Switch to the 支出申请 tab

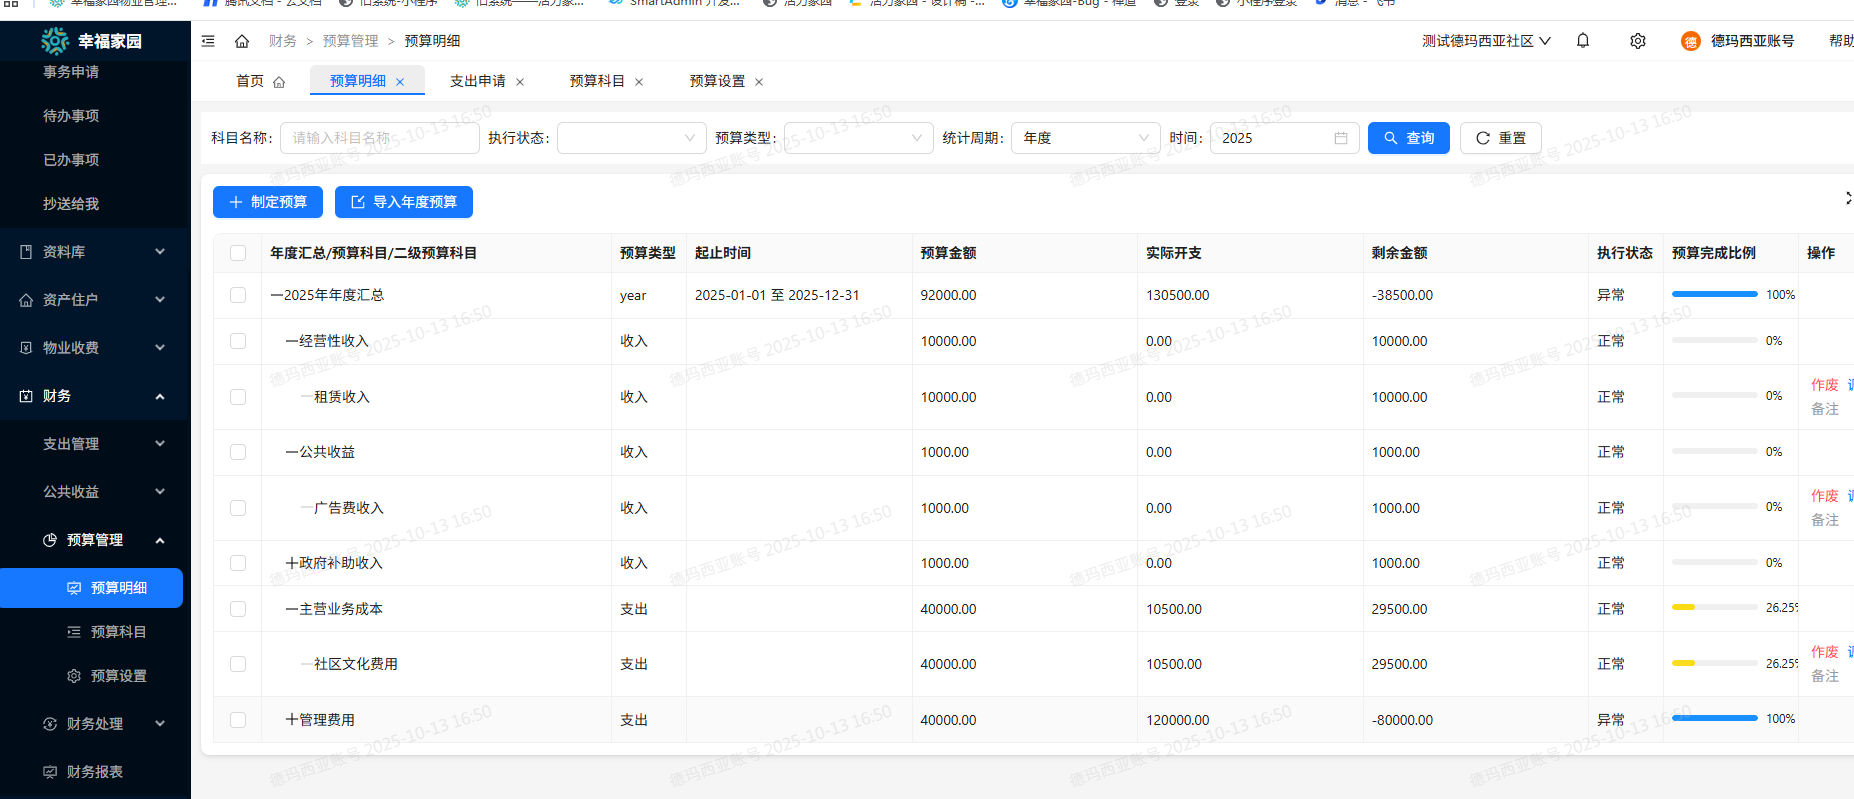[478, 81]
